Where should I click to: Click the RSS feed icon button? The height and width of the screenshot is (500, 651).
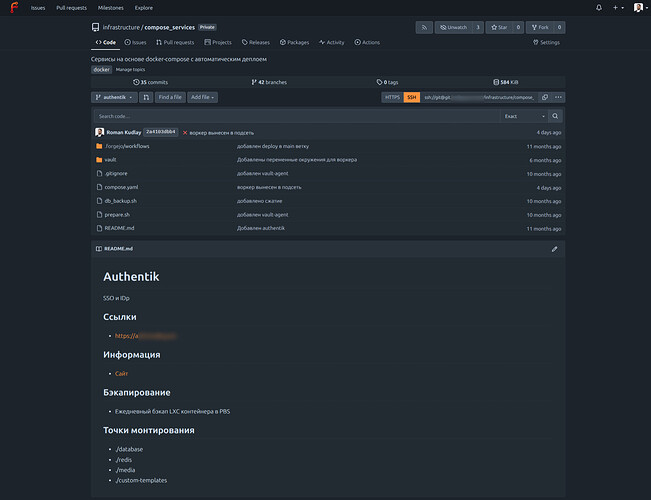pos(424,27)
